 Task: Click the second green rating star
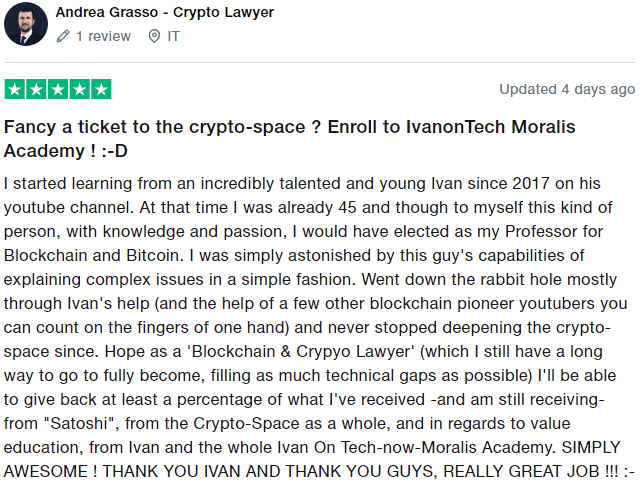point(36,89)
